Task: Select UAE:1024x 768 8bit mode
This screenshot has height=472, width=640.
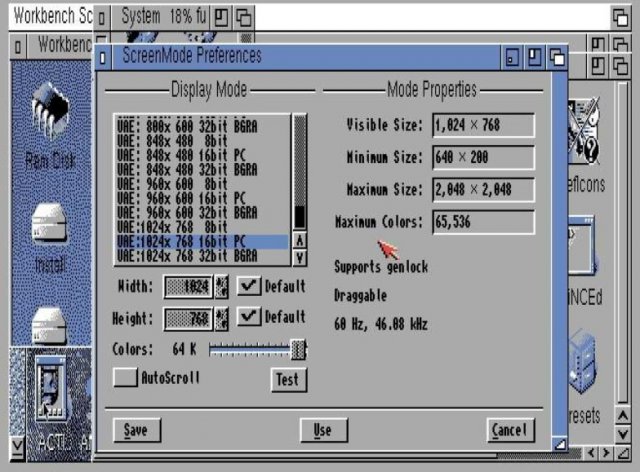Action: pos(202,227)
